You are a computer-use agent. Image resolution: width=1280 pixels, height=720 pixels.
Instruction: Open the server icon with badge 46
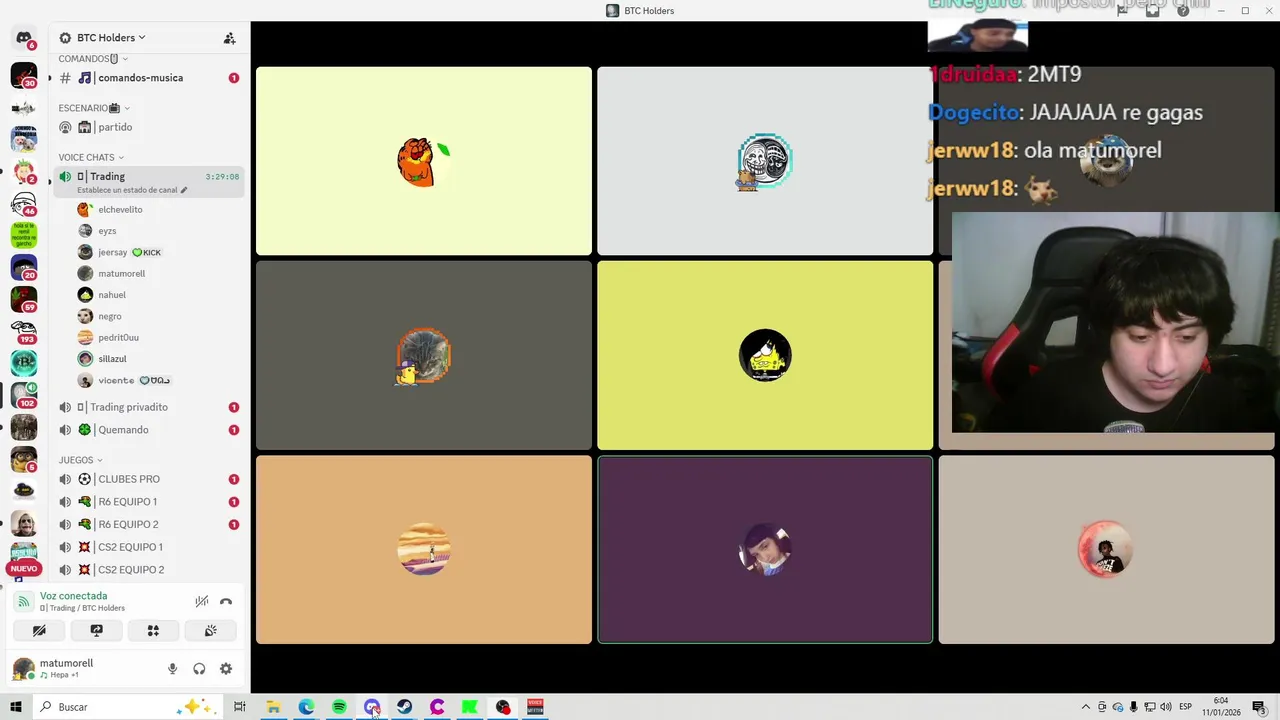point(24,204)
